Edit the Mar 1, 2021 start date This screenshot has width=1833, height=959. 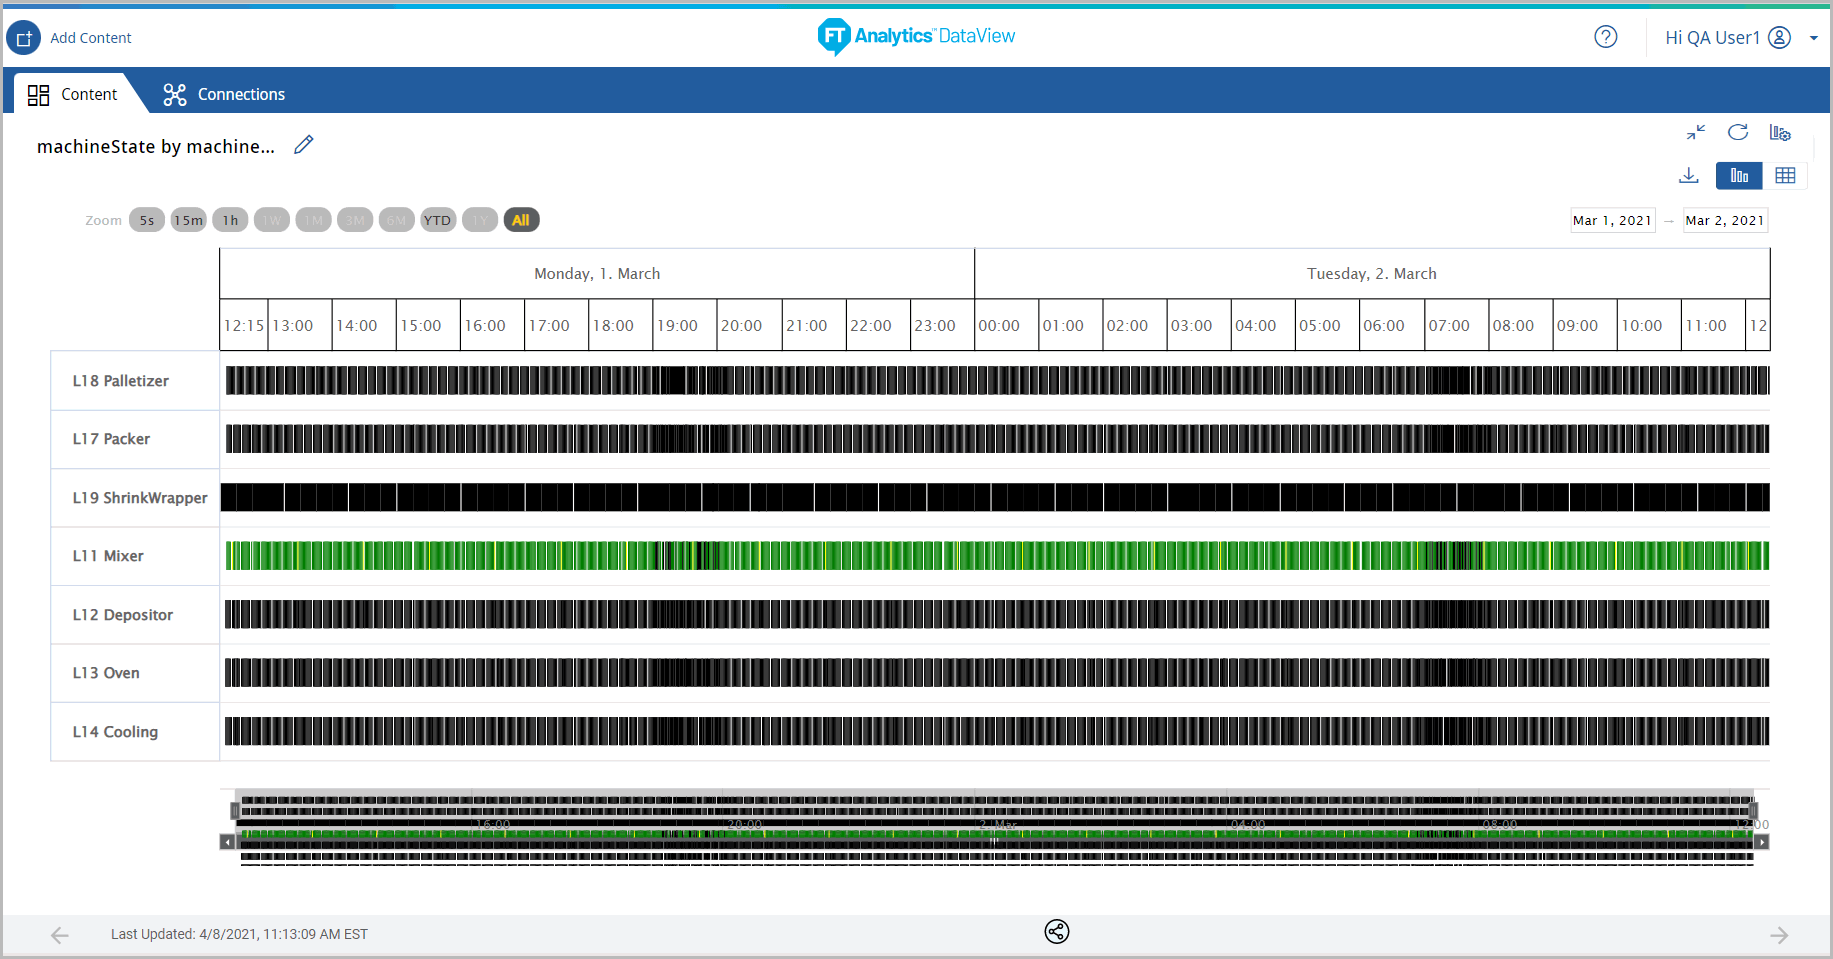tap(1612, 219)
